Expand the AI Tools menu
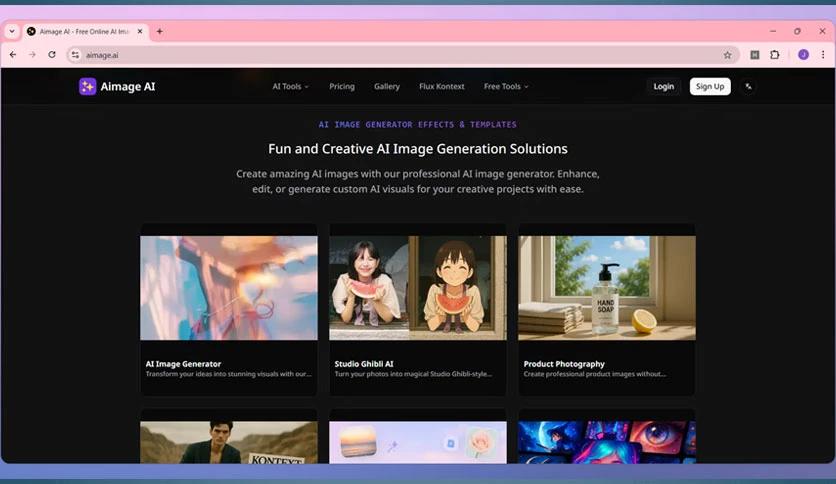 click(291, 86)
